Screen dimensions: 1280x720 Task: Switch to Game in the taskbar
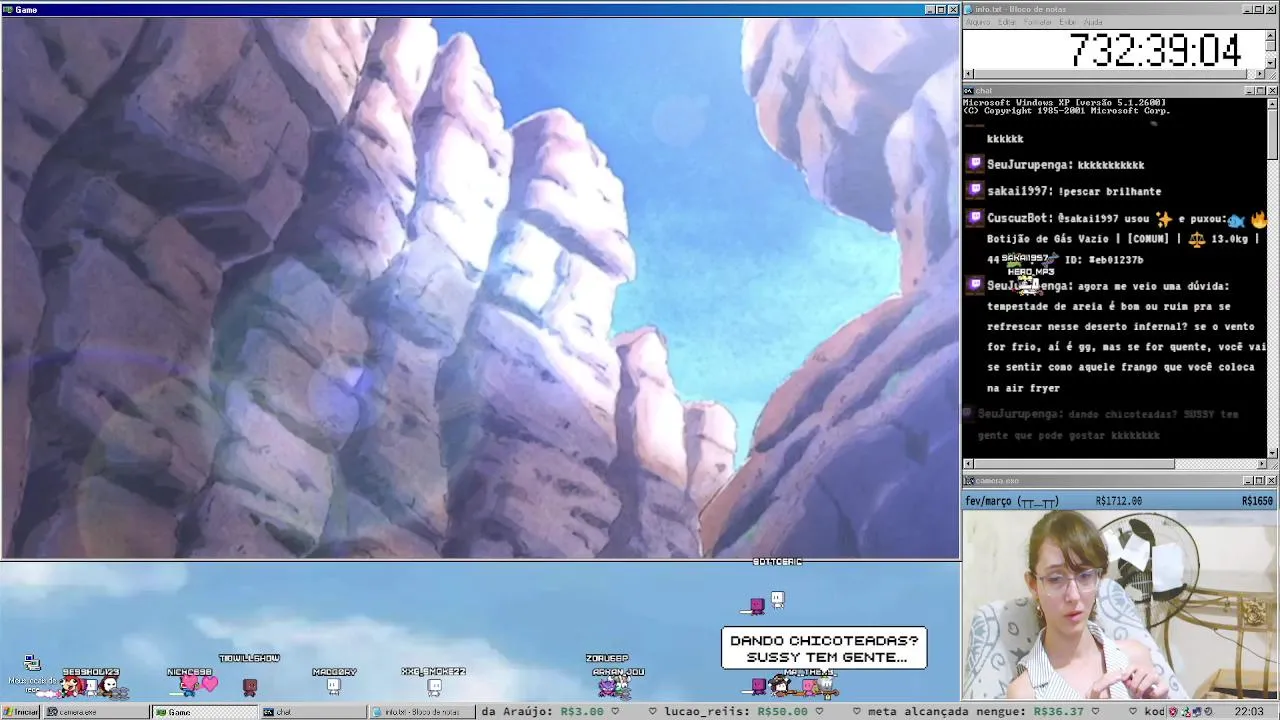[x=203, y=712]
